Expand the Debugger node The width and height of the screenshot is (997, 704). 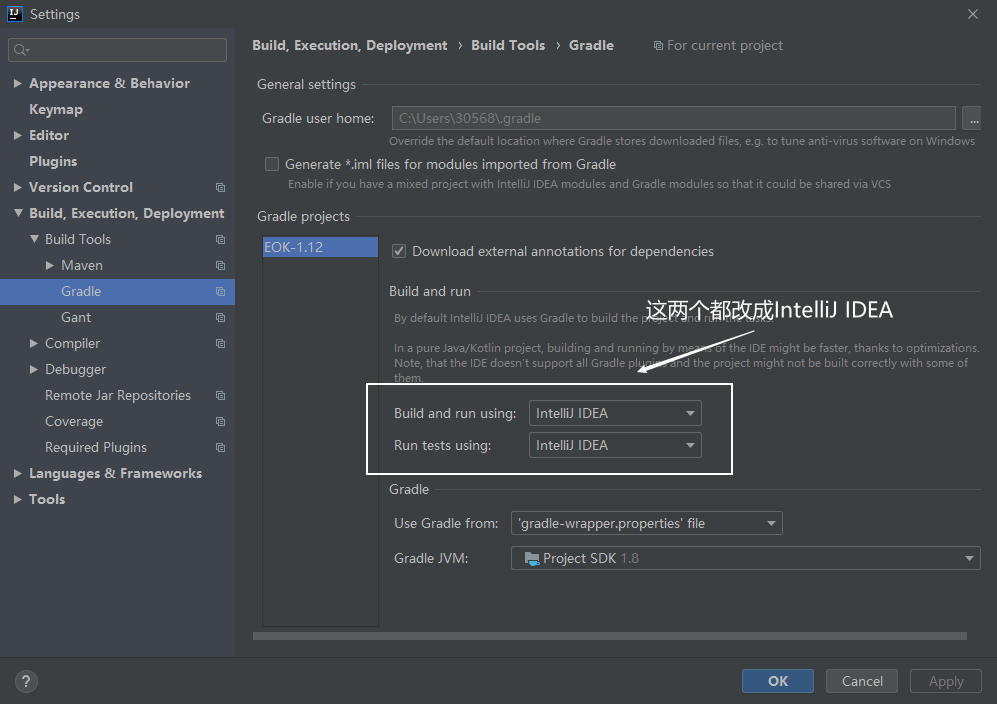click(34, 370)
